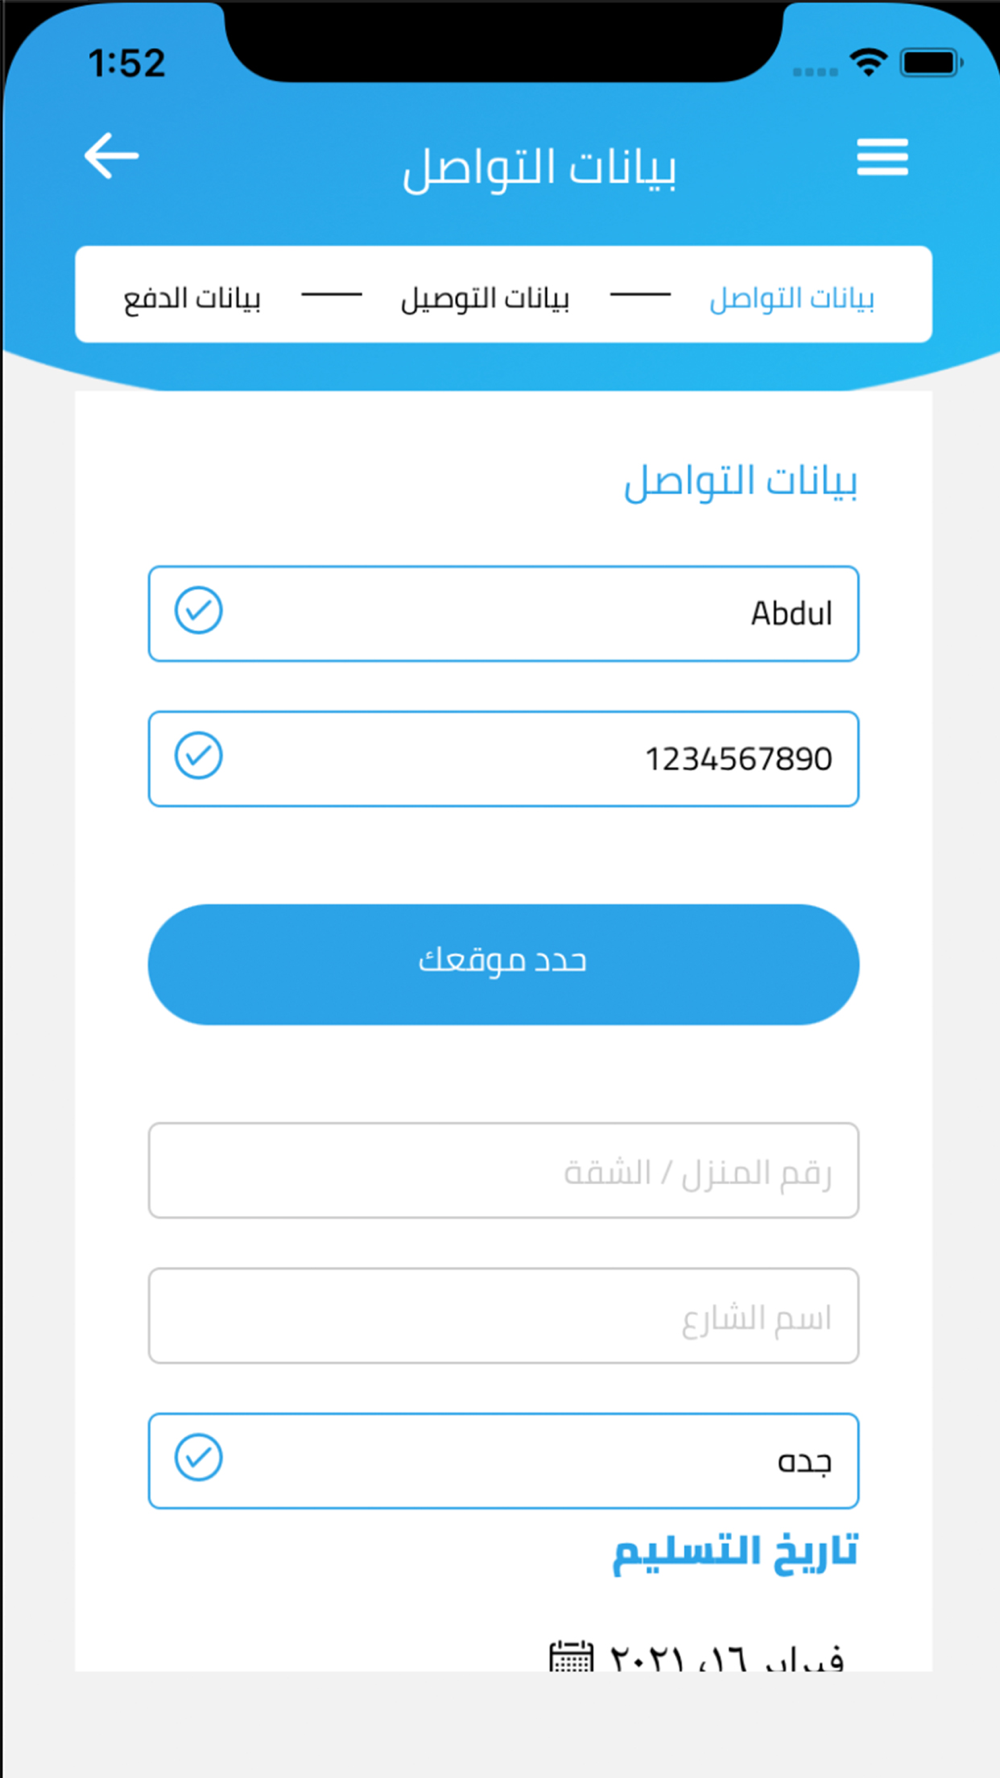Tap the battery status icon

[932, 63]
